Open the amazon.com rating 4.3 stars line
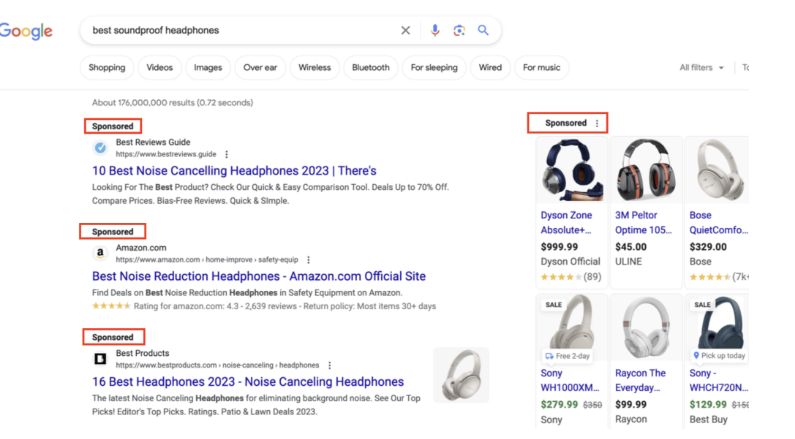Image resolution: width=795 pixels, height=439 pixels. click(x=264, y=306)
